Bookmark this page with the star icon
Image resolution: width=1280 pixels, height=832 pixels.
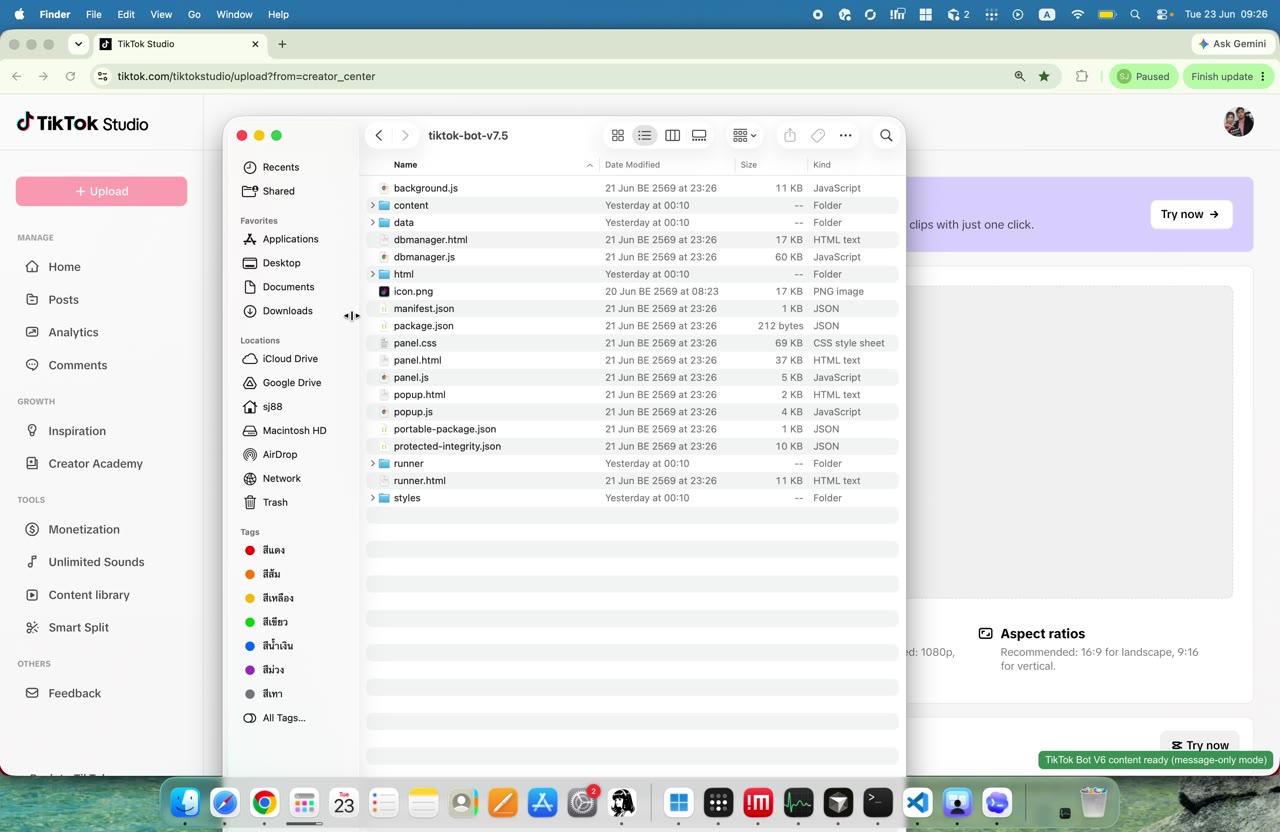(x=1044, y=77)
